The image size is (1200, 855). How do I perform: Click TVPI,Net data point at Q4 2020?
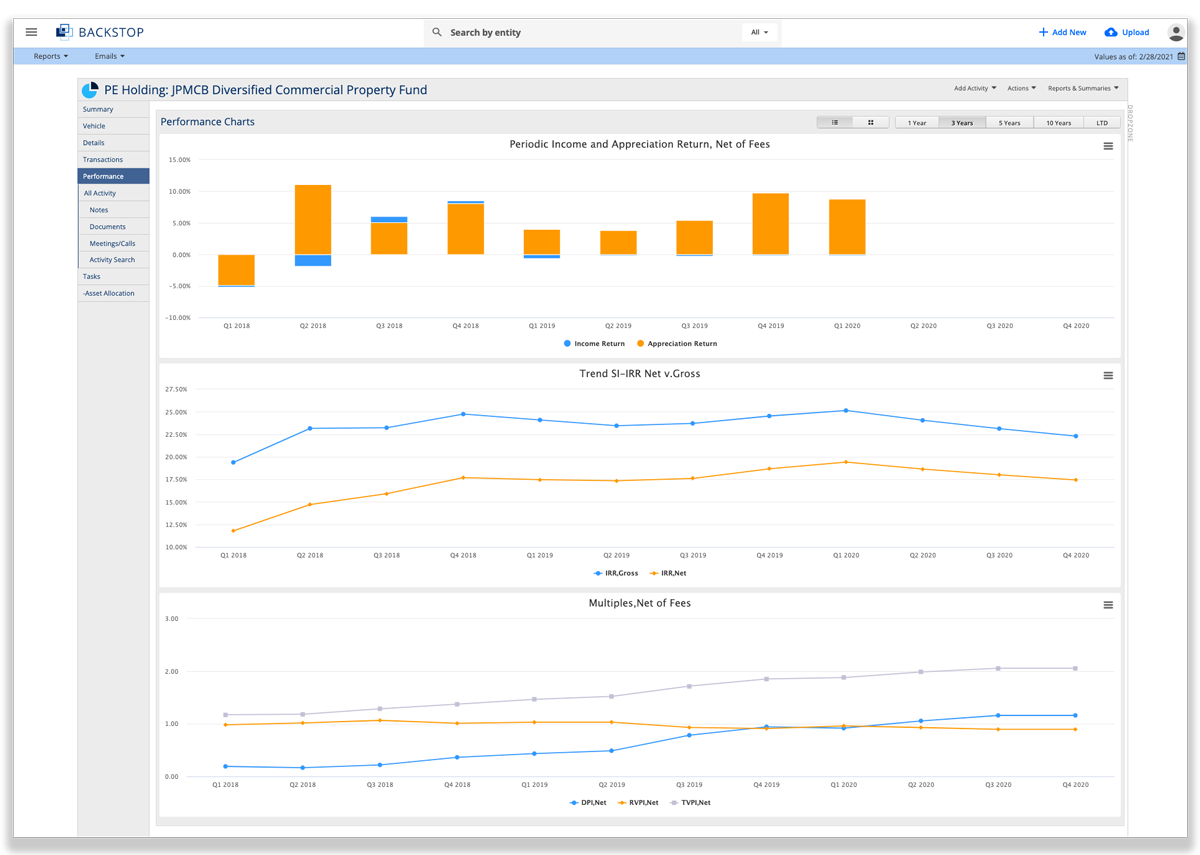tap(1075, 668)
